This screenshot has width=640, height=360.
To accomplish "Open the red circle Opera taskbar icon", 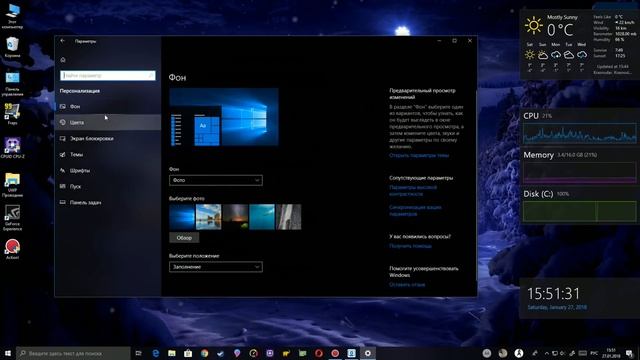I will [319, 353].
